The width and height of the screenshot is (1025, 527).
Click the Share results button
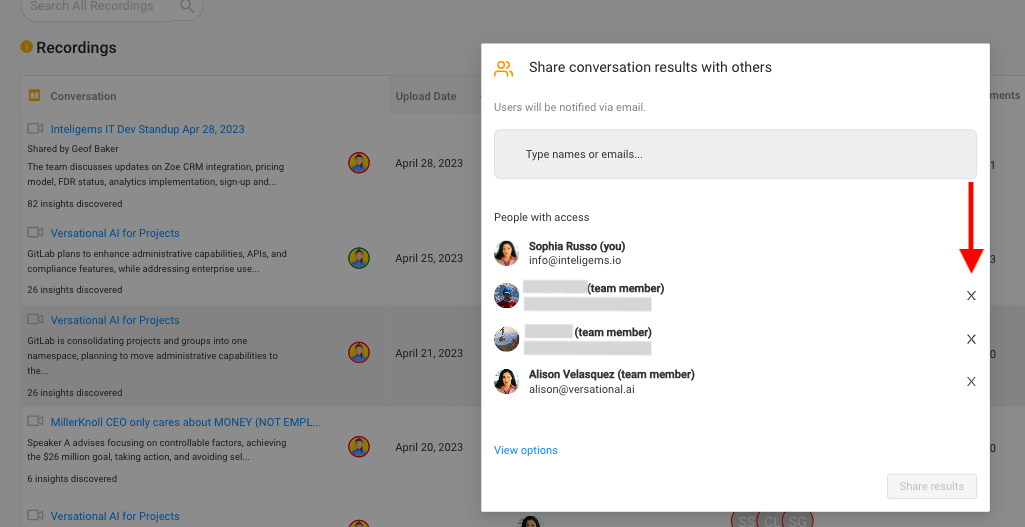[x=932, y=486]
